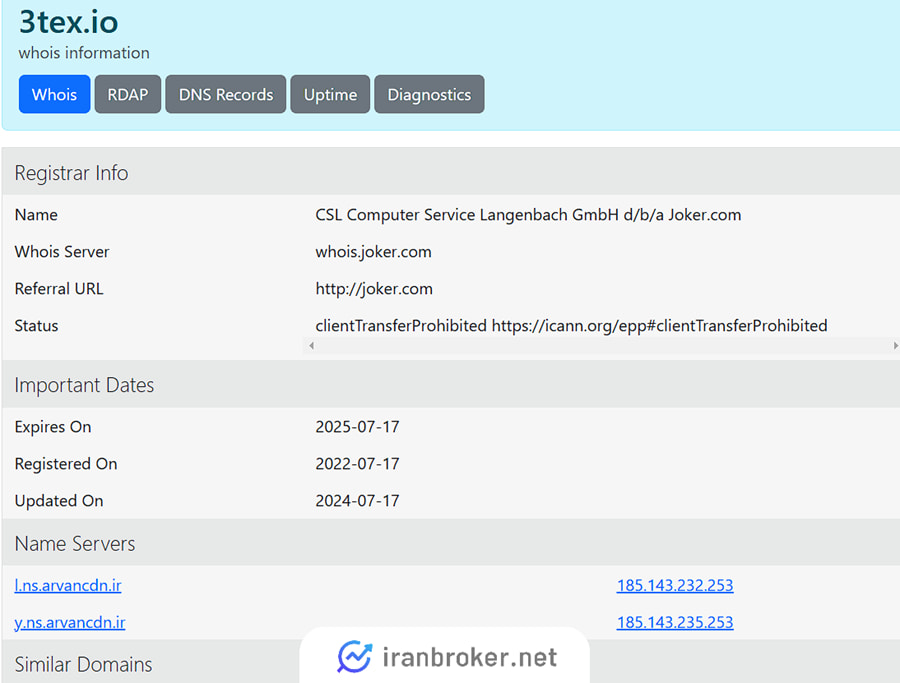Click the 3tex.io domain heading
This screenshot has width=900, height=683.
(69, 22)
